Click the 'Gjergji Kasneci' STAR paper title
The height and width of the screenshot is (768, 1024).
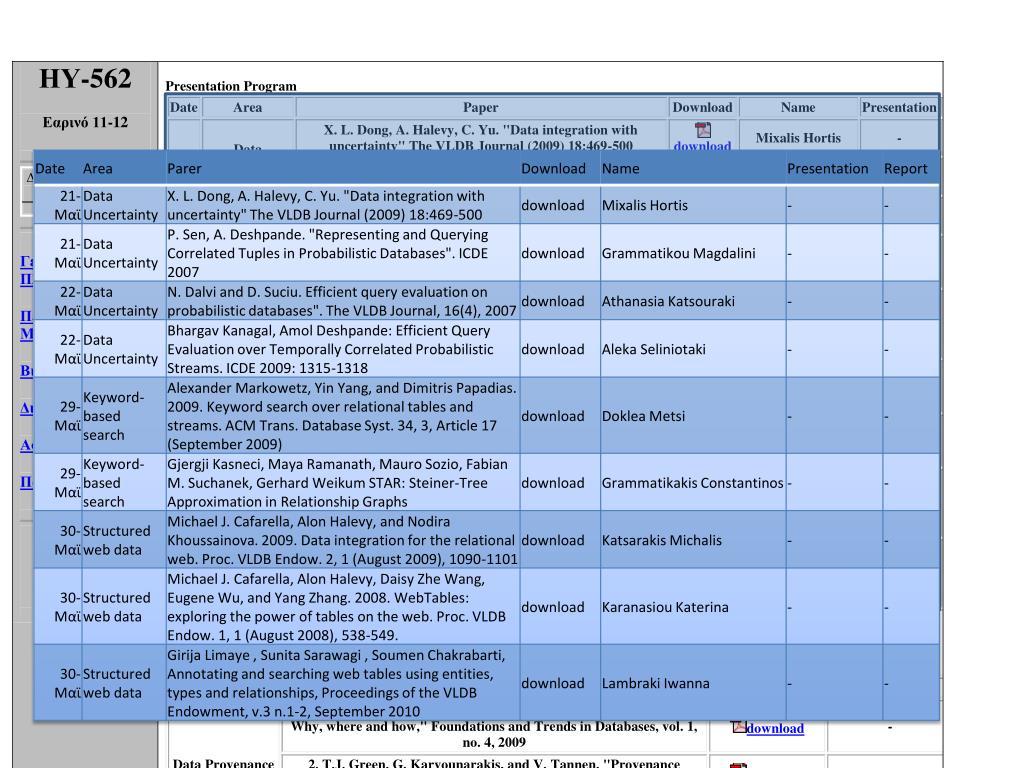pos(337,483)
